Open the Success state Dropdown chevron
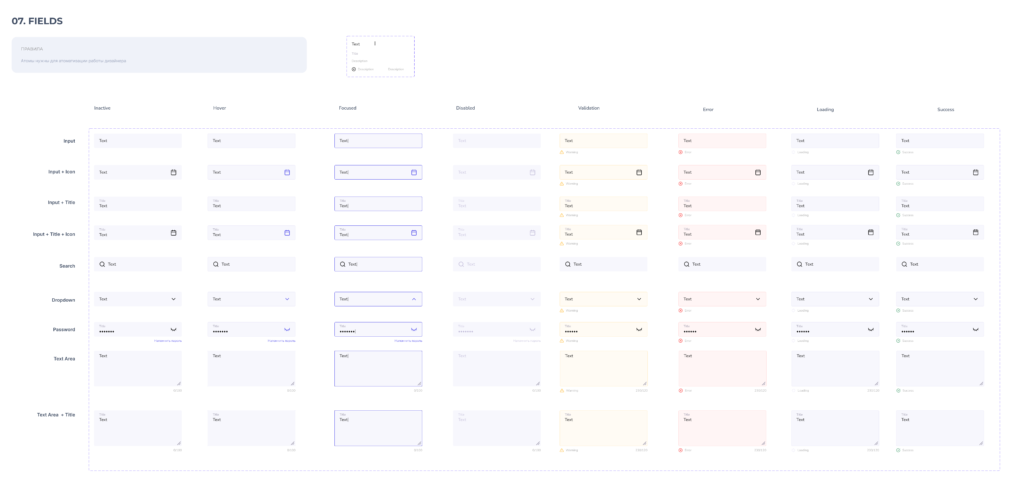 tap(976, 299)
